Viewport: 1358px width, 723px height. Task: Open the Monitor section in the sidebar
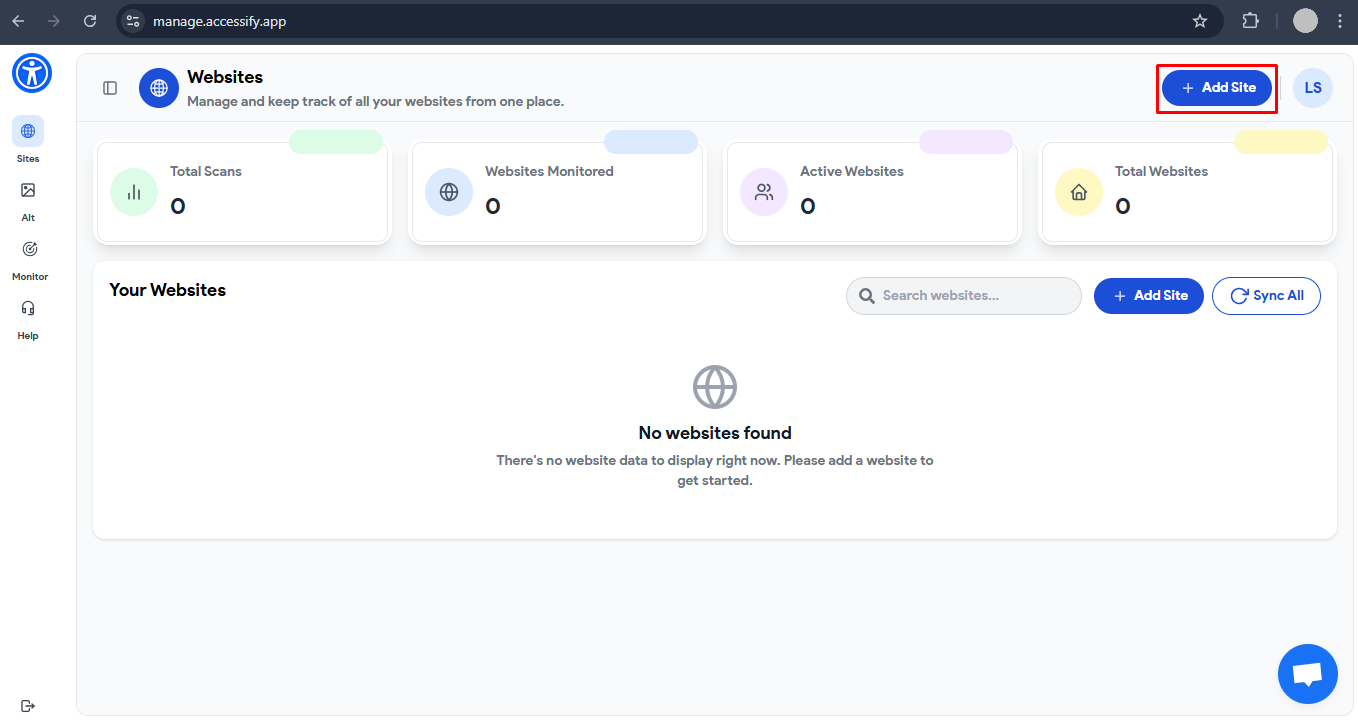(x=29, y=255)
